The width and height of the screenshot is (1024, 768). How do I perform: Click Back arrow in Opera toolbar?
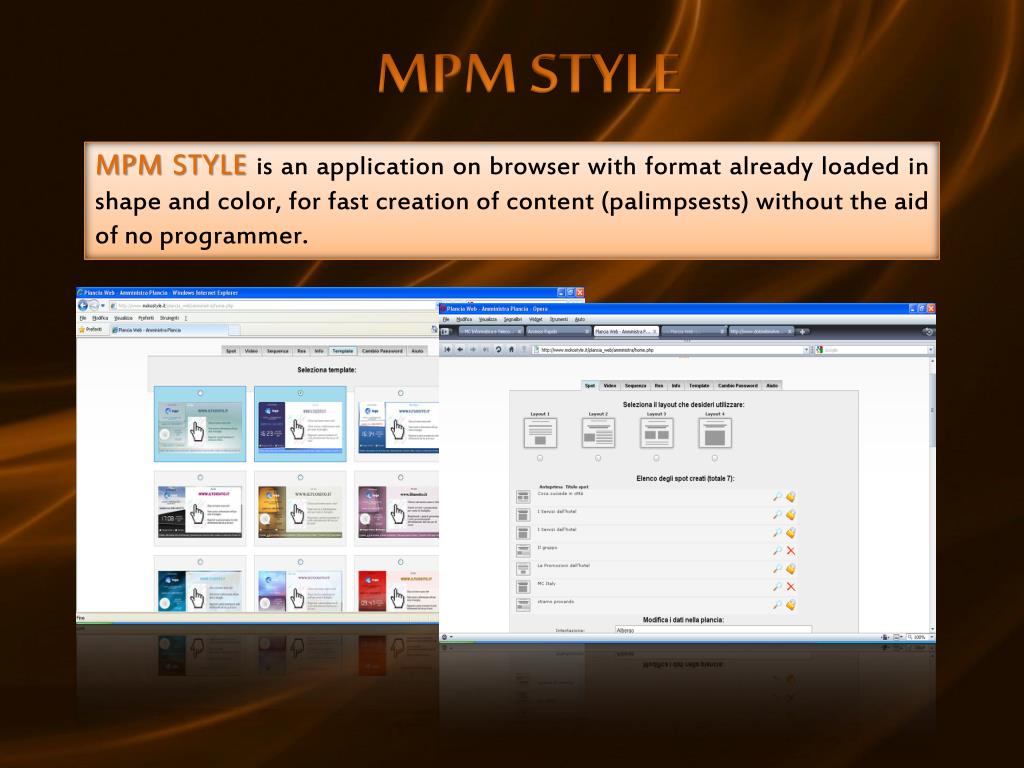point(460,349)
